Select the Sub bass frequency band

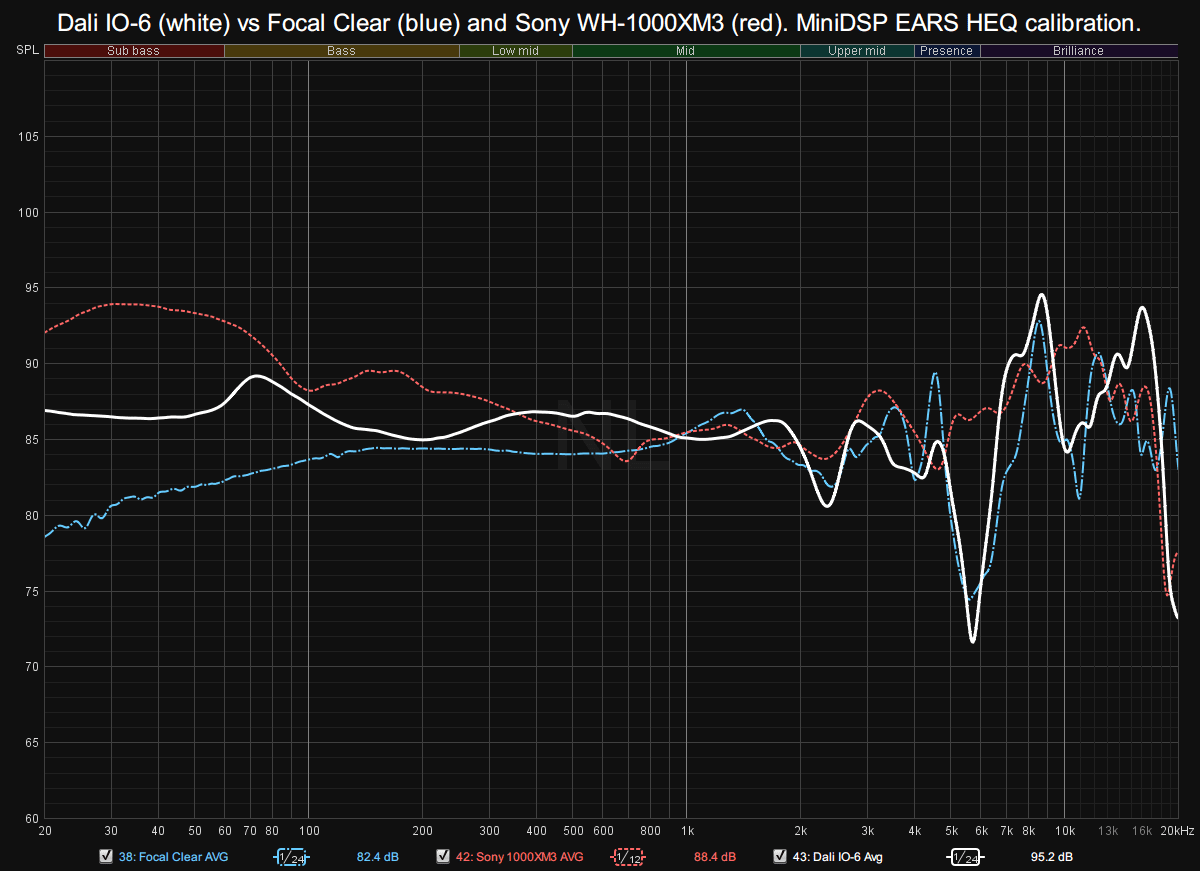[x=134, y=51]
